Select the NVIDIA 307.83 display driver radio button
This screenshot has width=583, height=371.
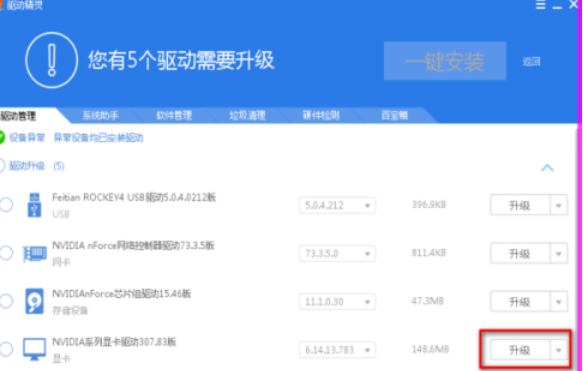click(6, 349)
